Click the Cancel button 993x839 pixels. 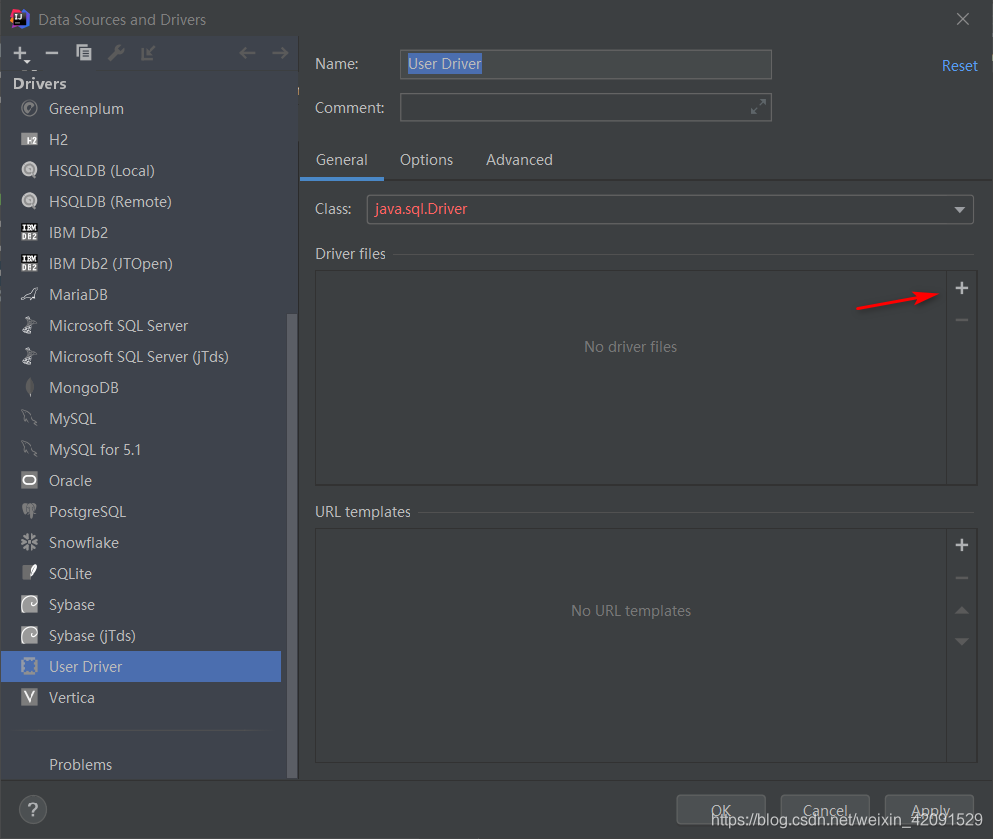[825, 810]
